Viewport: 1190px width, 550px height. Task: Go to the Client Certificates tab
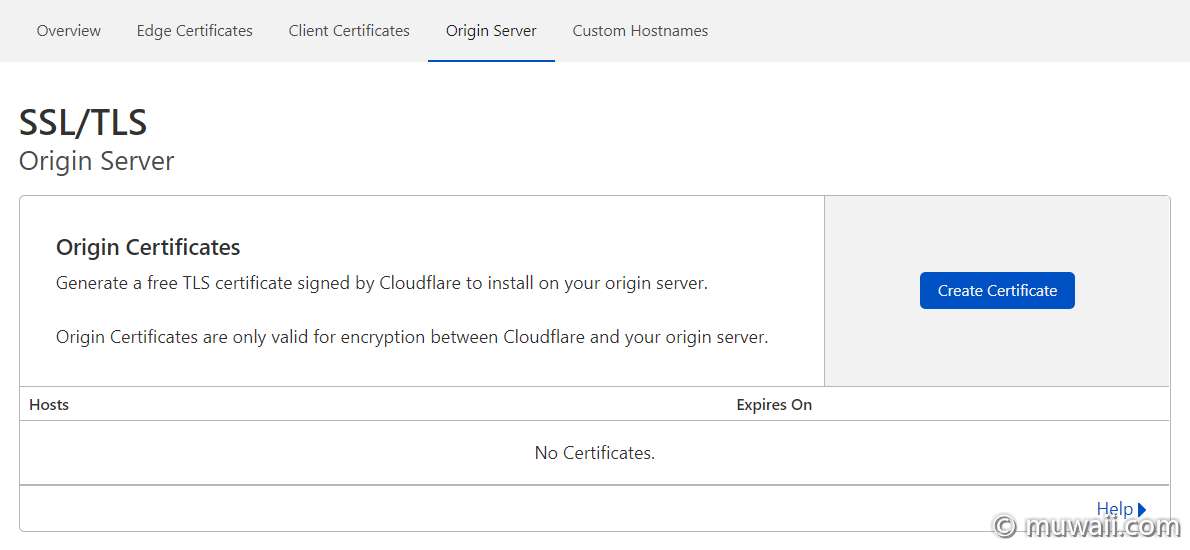(x=349, y=31)
